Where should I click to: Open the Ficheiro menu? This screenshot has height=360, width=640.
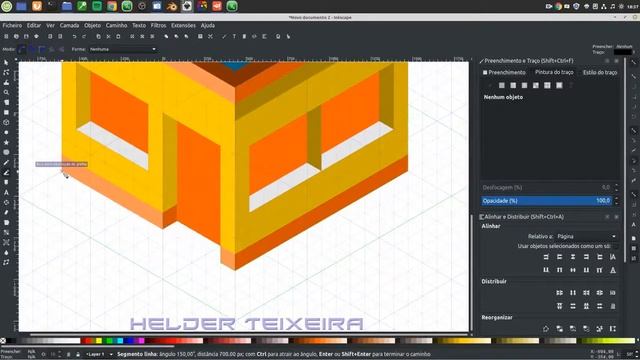pos(12,25)
